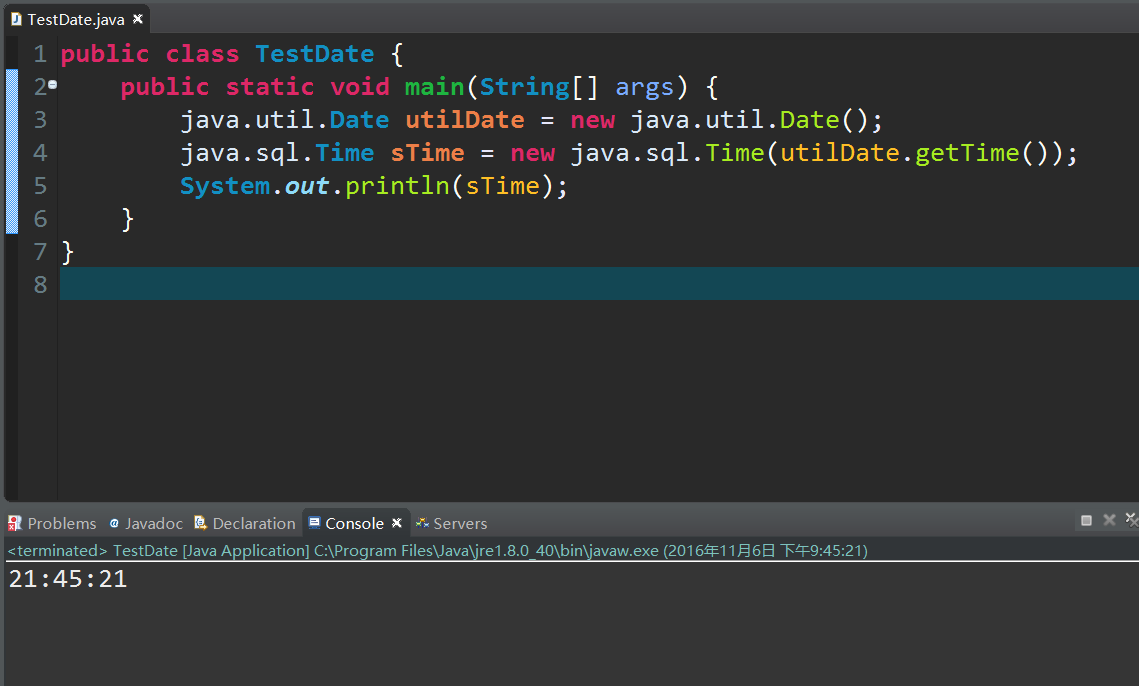Open the Servers view tab

click(x=451, y=523)
